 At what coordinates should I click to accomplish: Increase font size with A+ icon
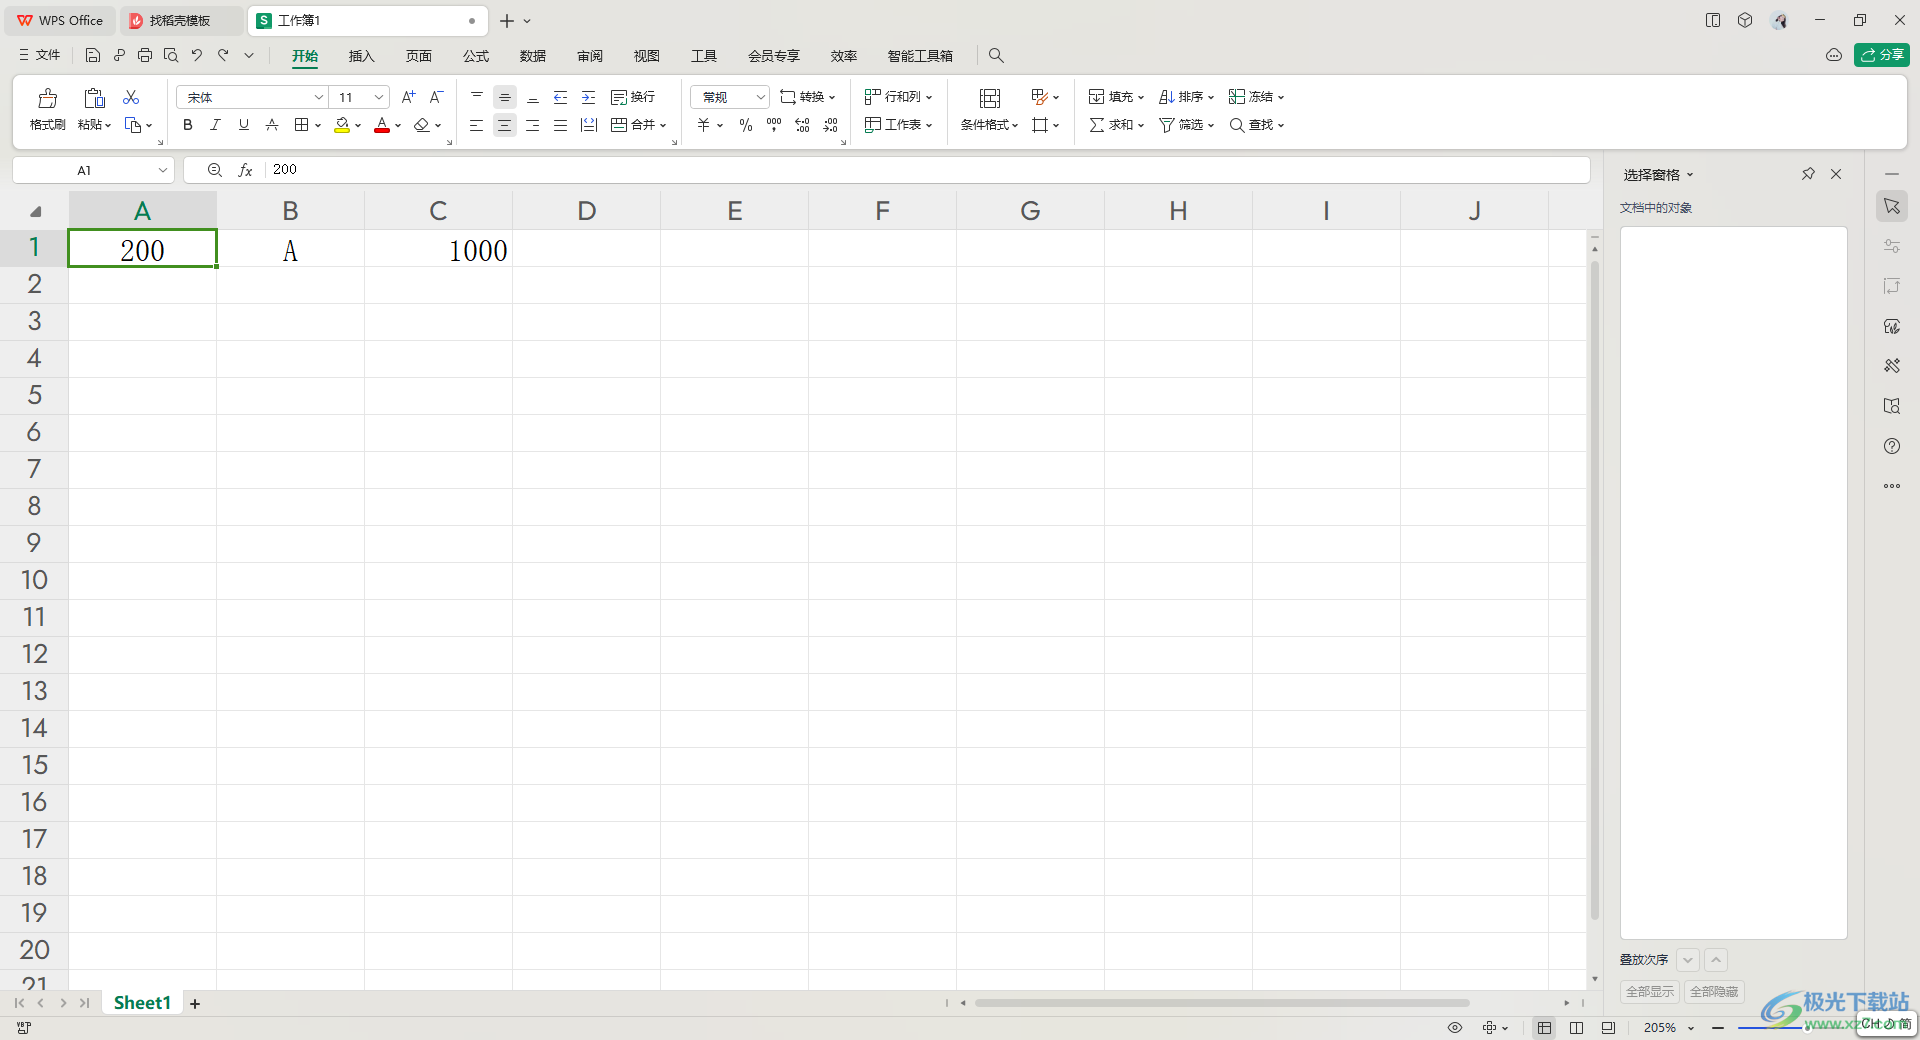click(x=408, y=97)
